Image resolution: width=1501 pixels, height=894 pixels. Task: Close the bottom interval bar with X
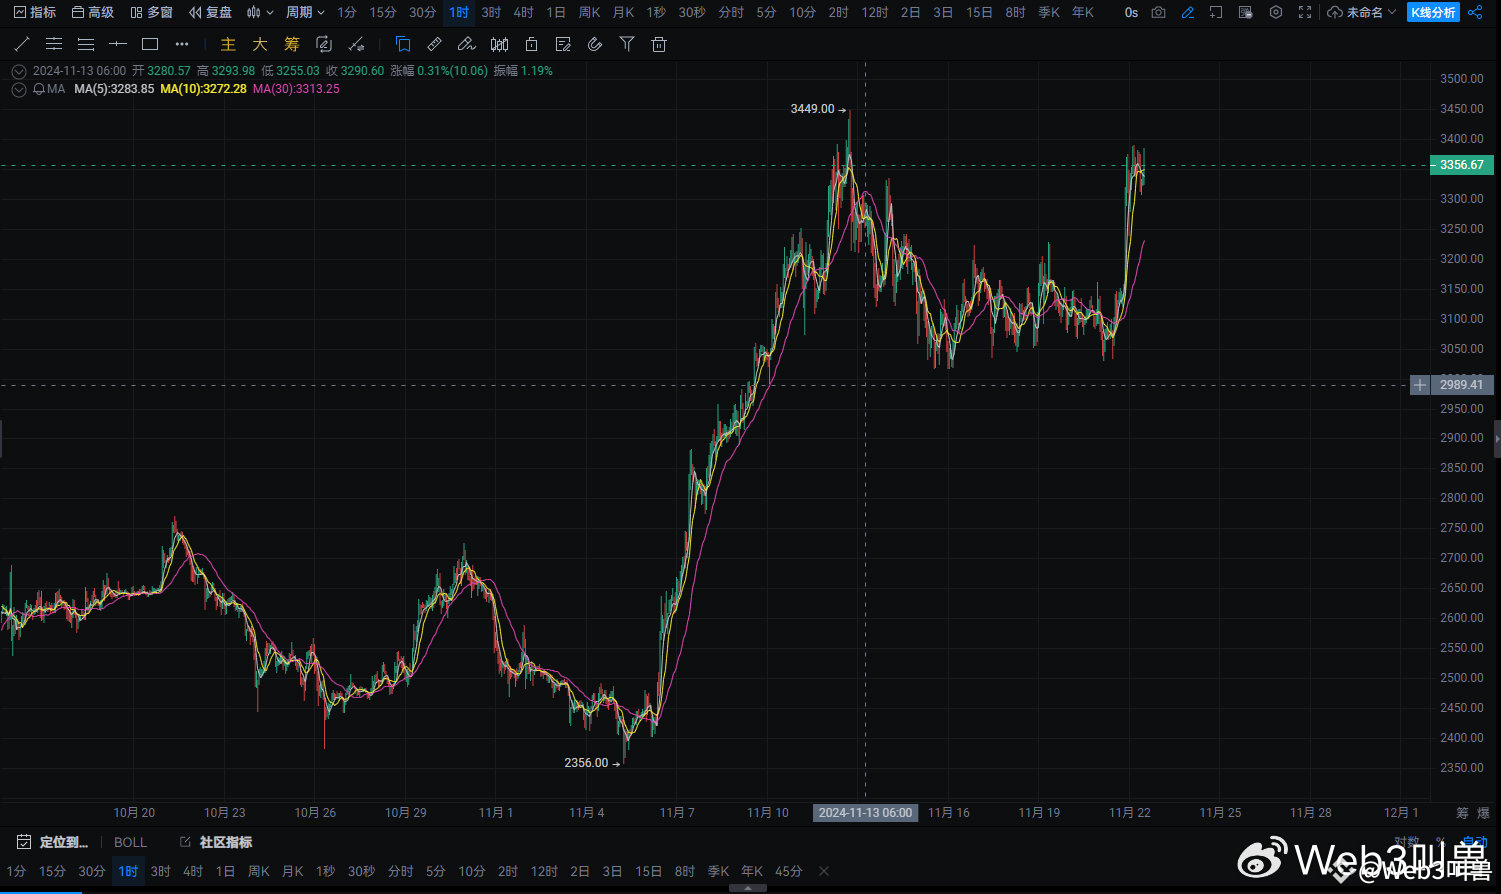click(824, 871)
